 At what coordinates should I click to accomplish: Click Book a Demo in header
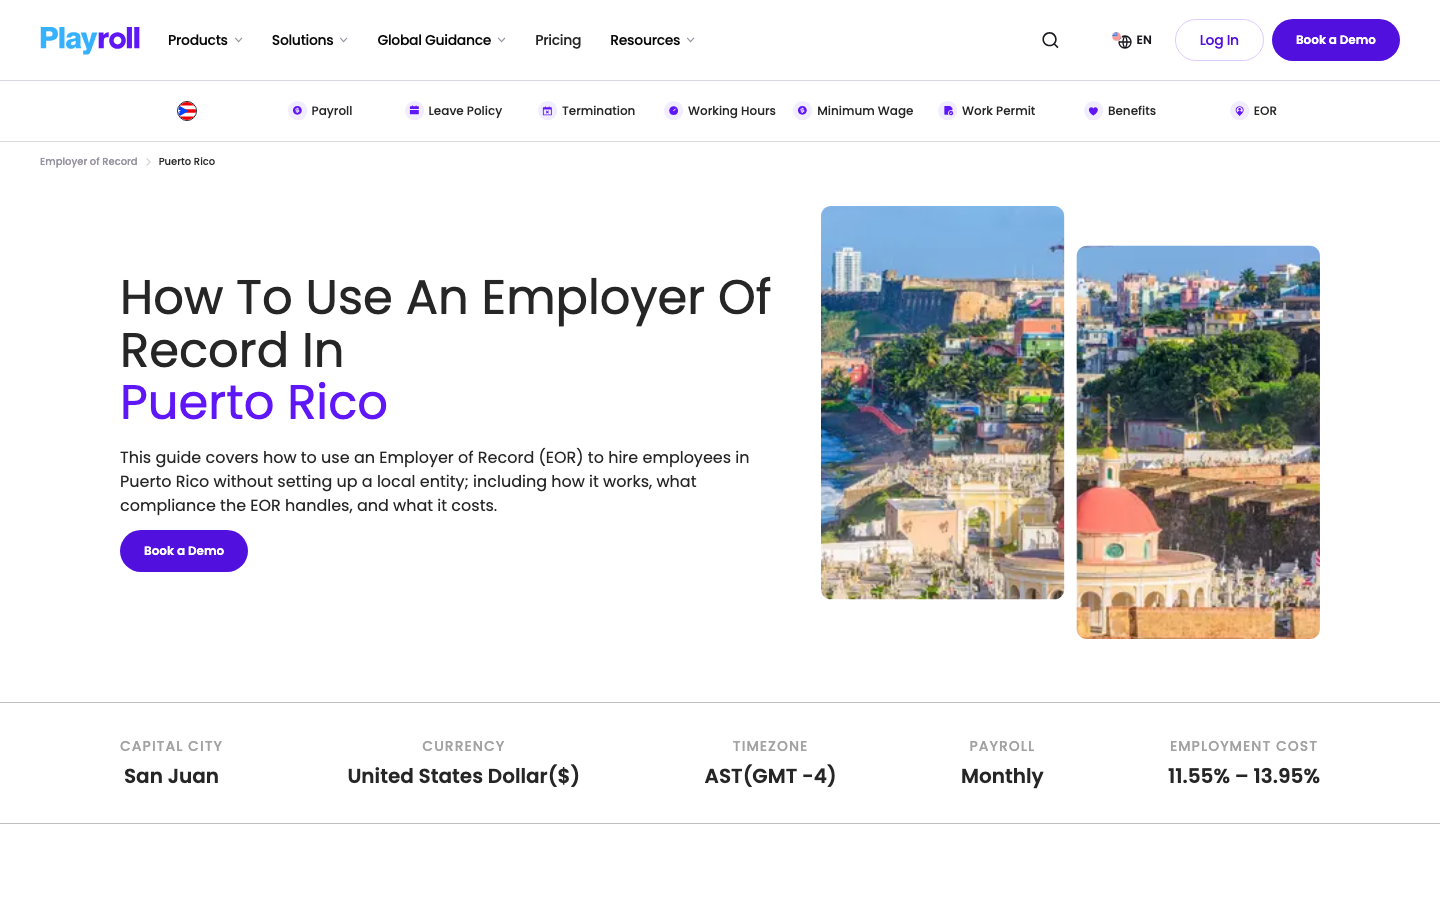point(1336,40)
